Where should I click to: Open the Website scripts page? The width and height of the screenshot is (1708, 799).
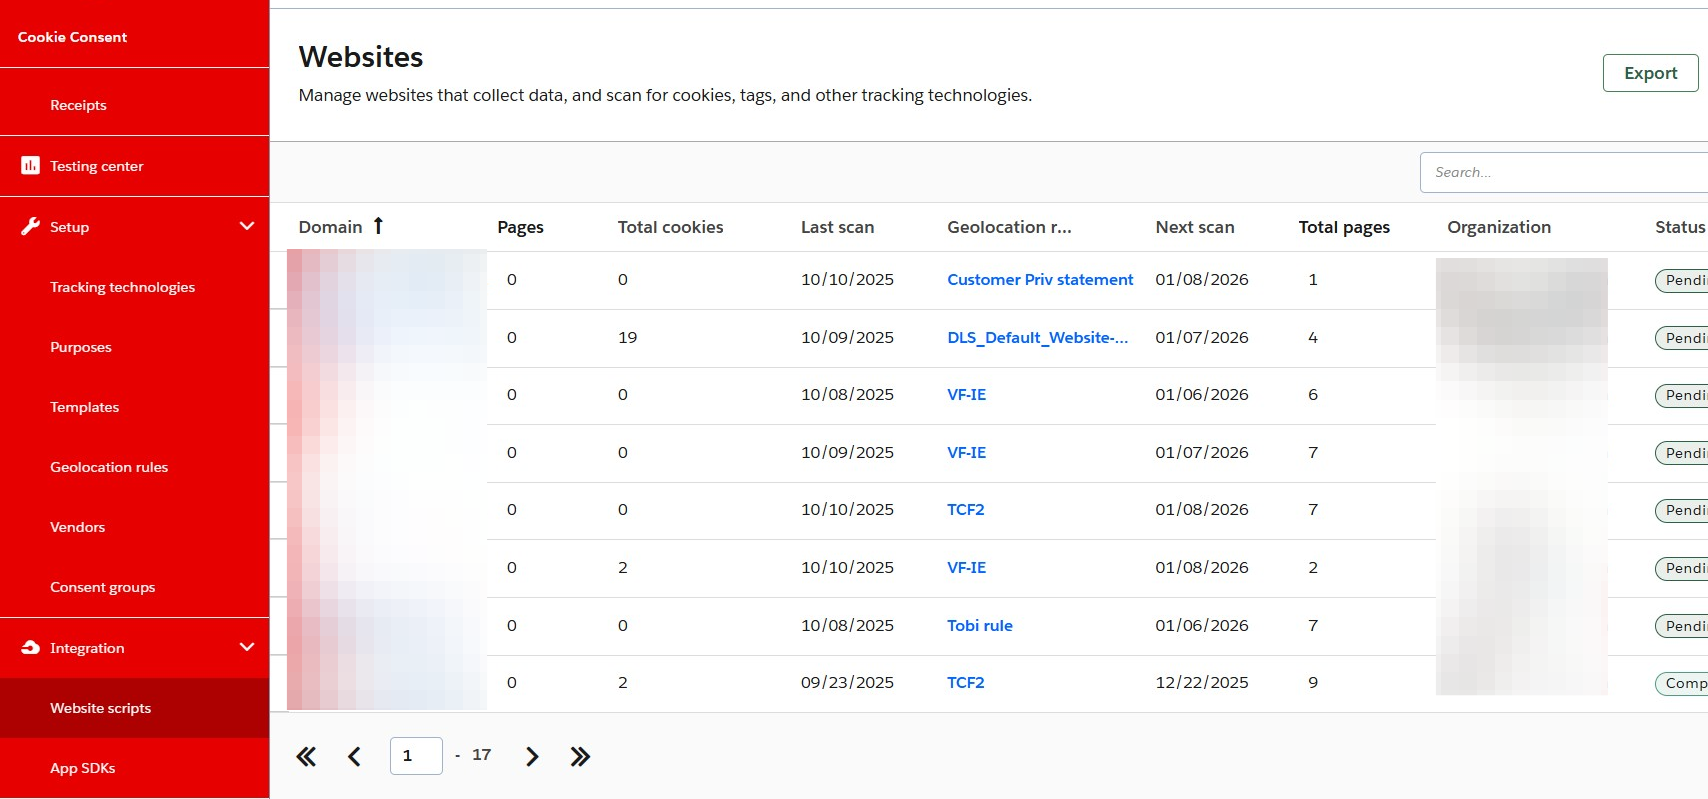tap(100, 708)
